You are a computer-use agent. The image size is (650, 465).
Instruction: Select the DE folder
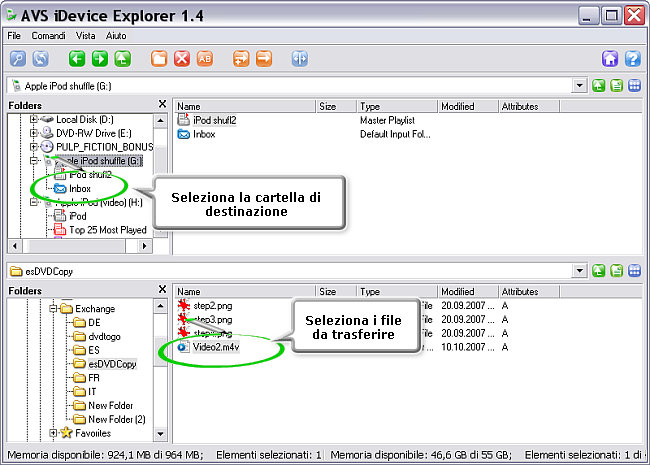[94, 322]
